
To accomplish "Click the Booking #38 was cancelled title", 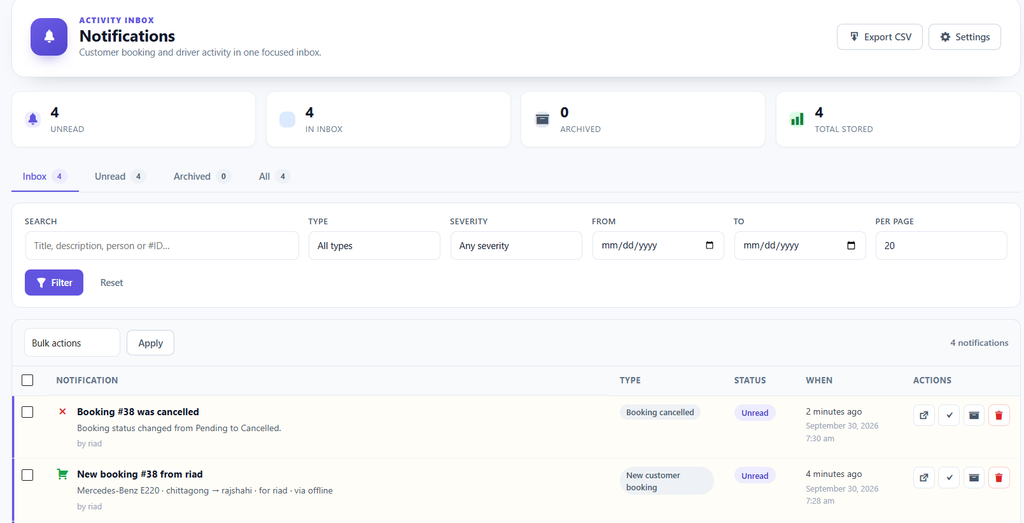I will pyautogui.click(x=138, y=412).
